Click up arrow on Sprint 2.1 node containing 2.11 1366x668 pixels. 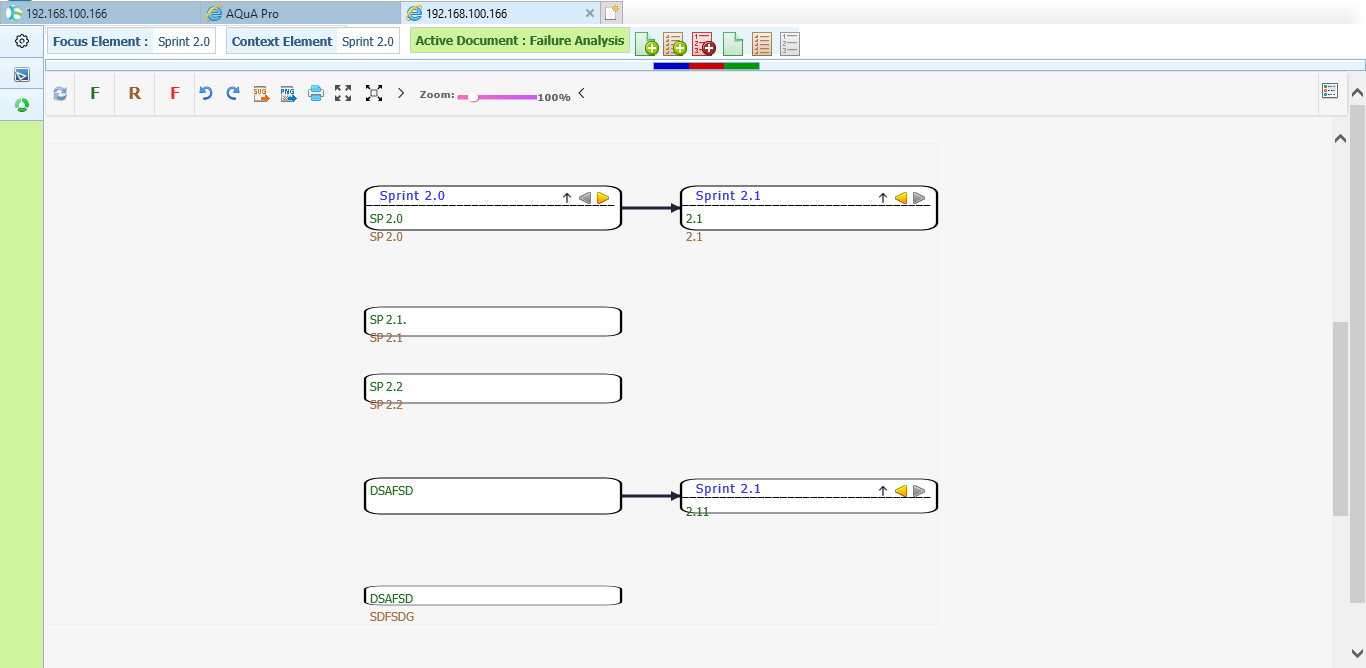click(883, 491)
